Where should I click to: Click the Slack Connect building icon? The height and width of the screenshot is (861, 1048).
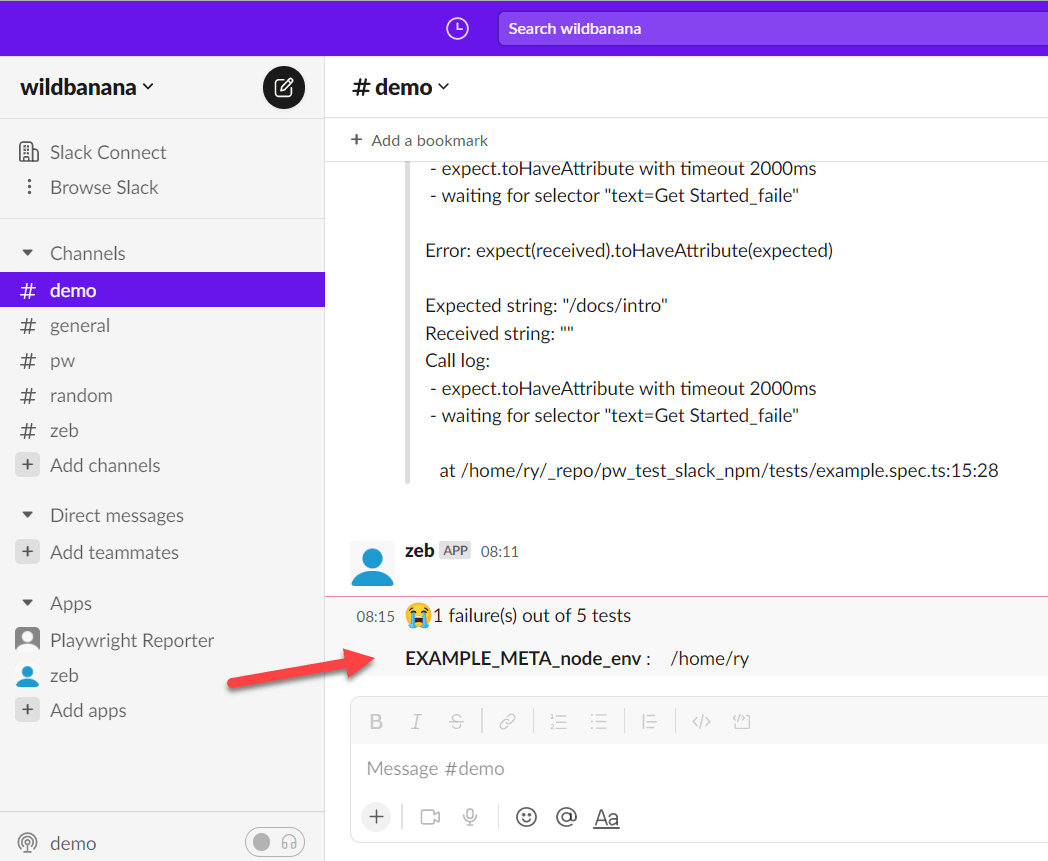pos(28,152)
